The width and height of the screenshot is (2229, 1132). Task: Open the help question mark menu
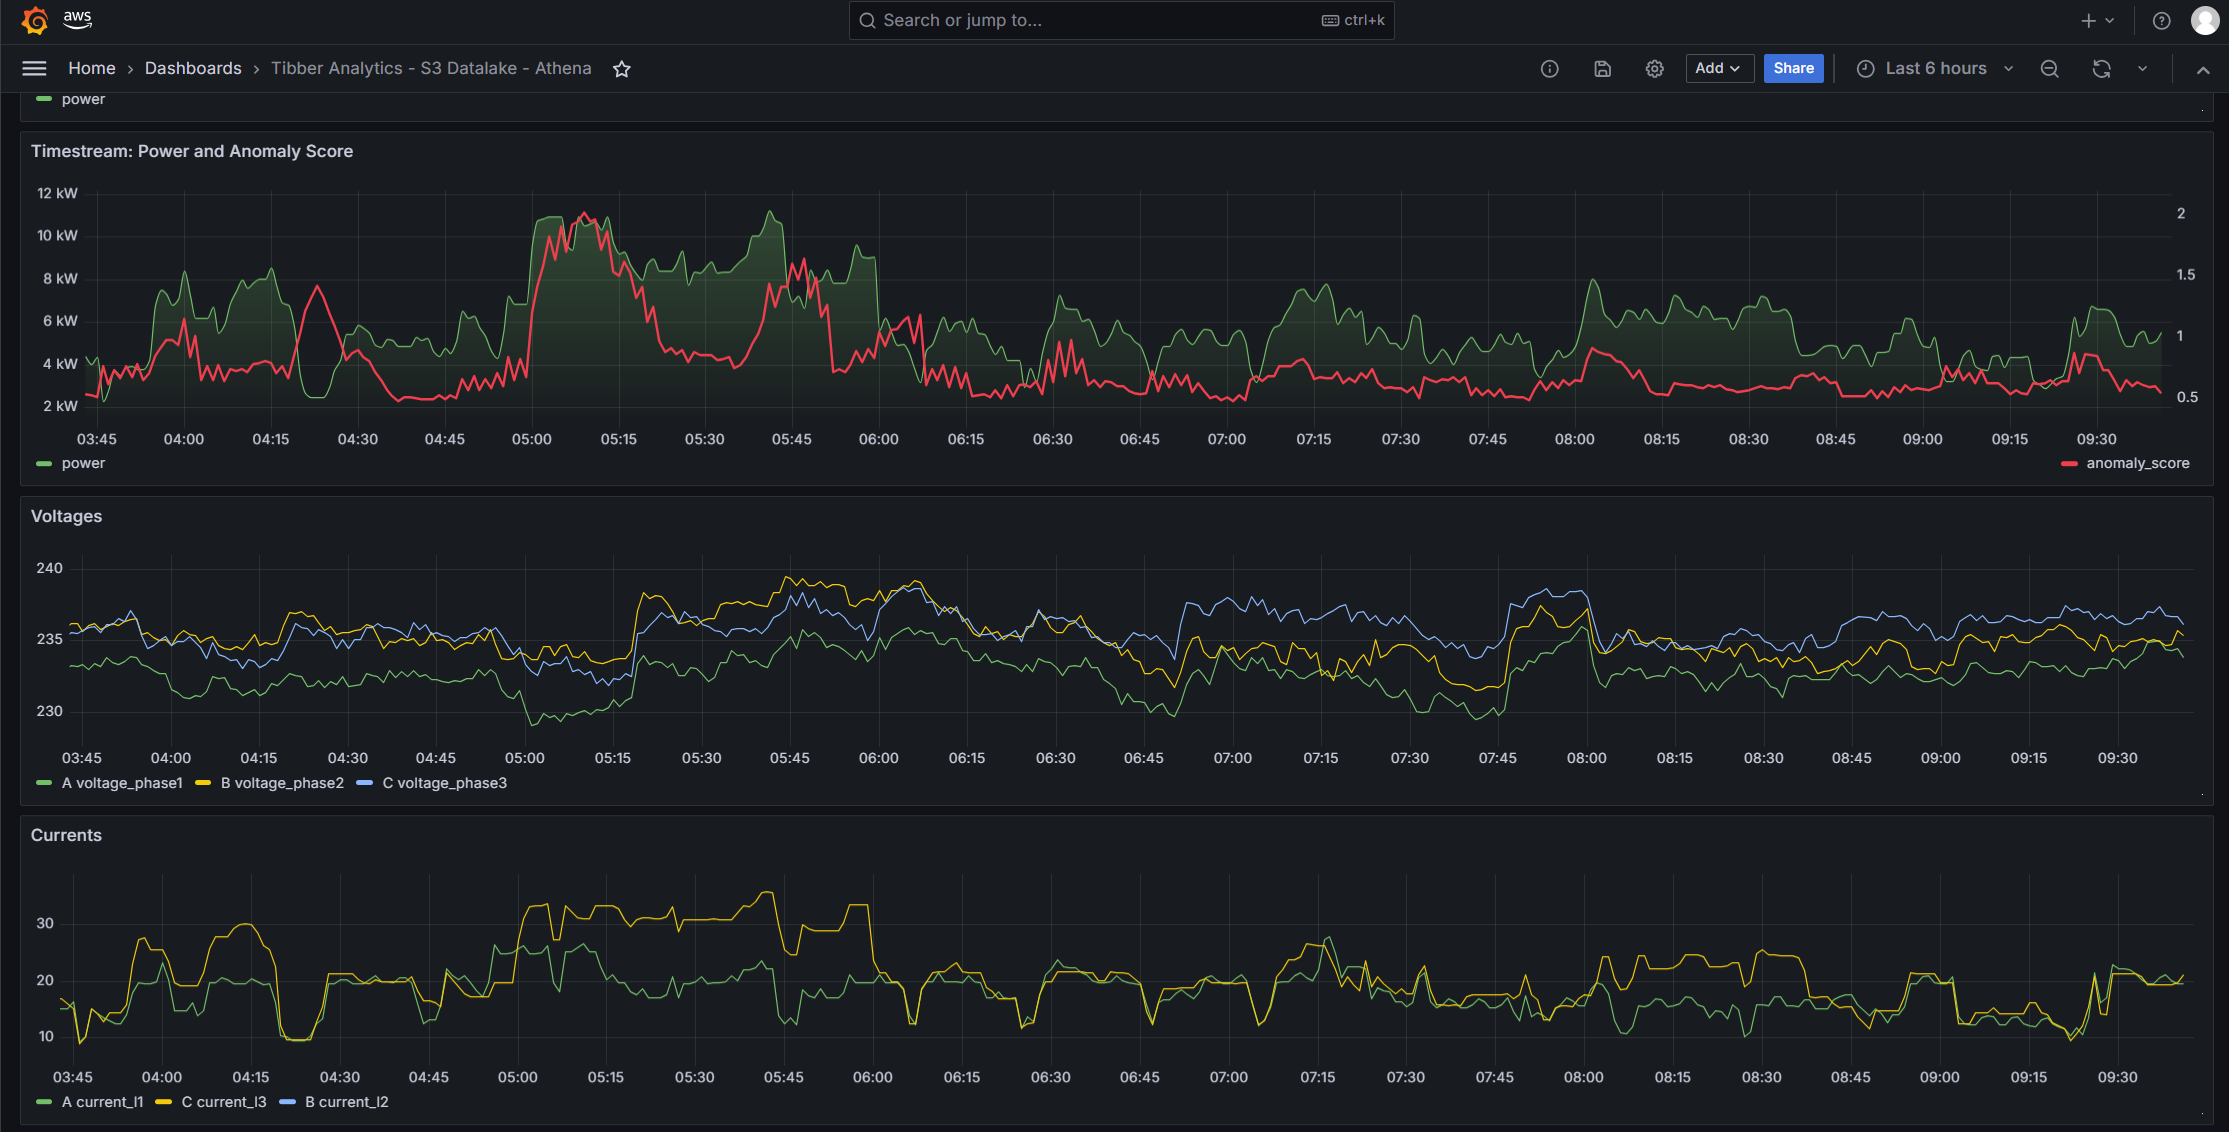click(x=2161, y=21)
